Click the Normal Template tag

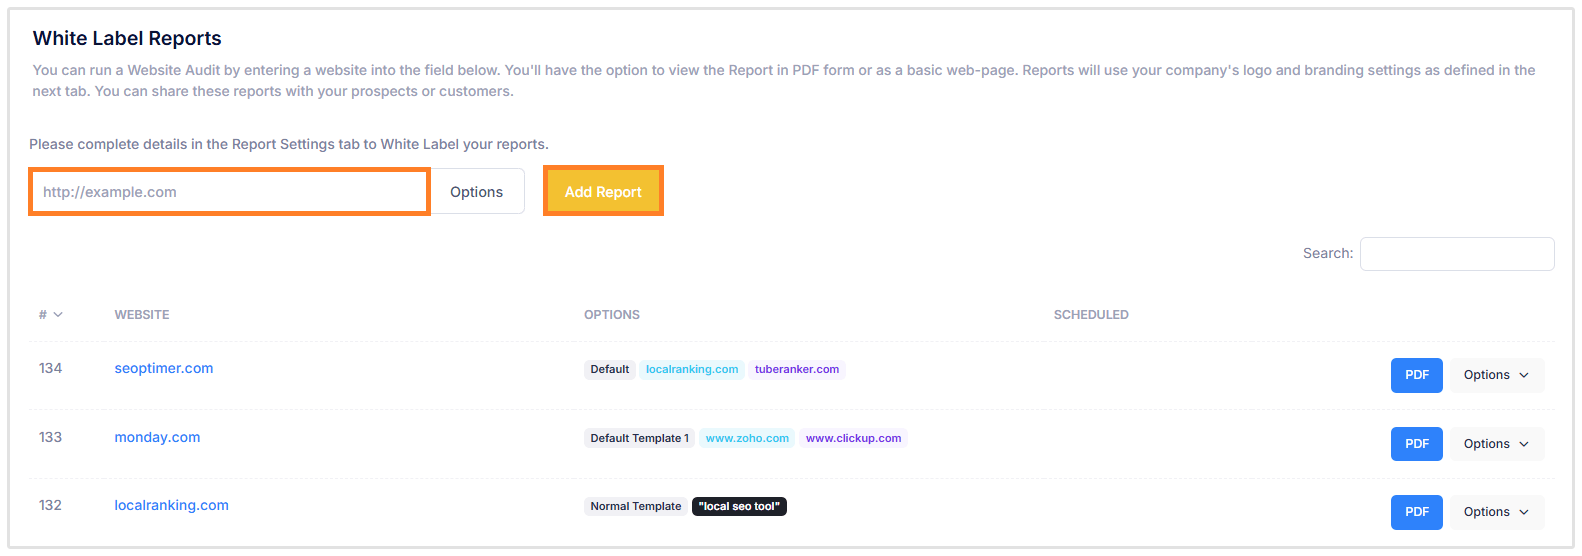click(x=636, y=506)
